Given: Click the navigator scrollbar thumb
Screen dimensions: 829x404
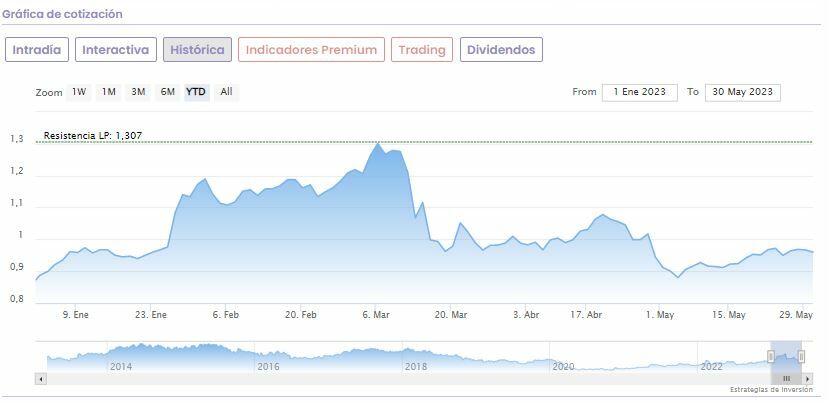Looking at the screenshot, I should pyautogui.click(x=786, y=379).
